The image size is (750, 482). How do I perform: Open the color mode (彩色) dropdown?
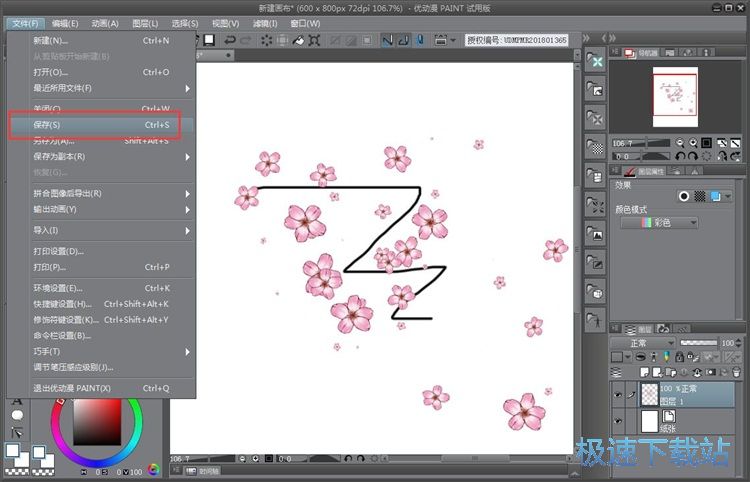coord(659,223)
